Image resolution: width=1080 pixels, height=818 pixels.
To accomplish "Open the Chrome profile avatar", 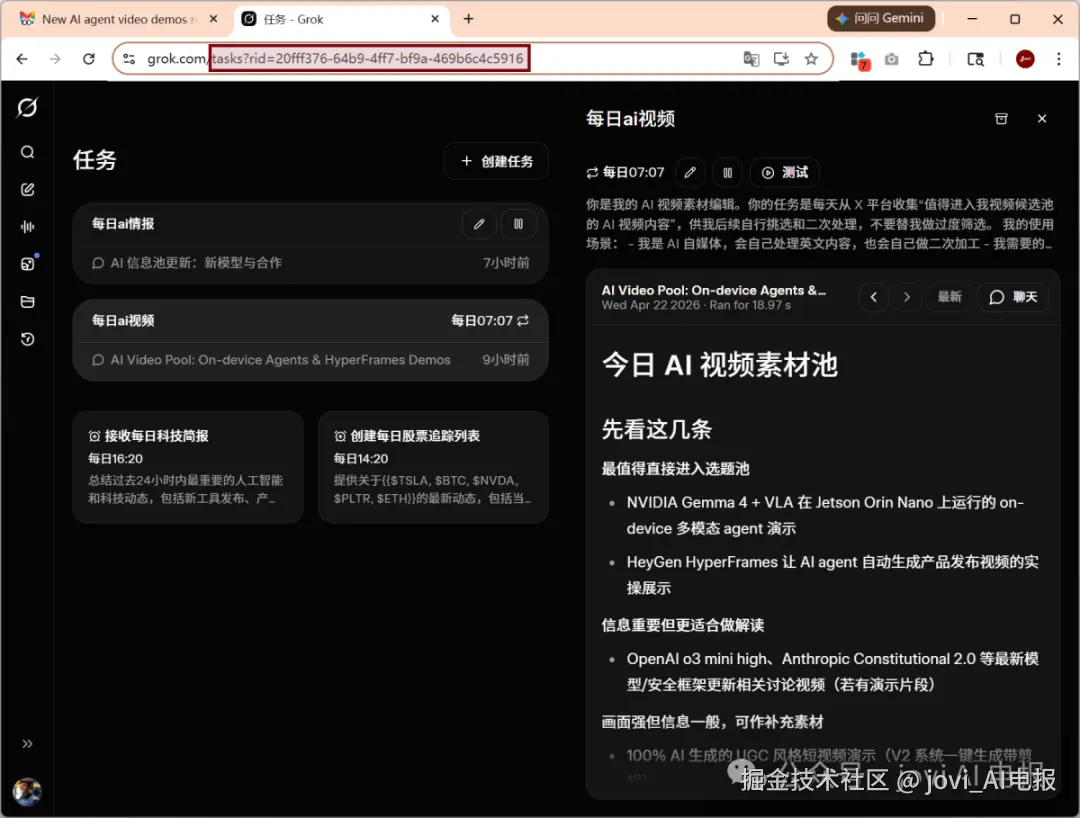I will [x=1026, y=59].
